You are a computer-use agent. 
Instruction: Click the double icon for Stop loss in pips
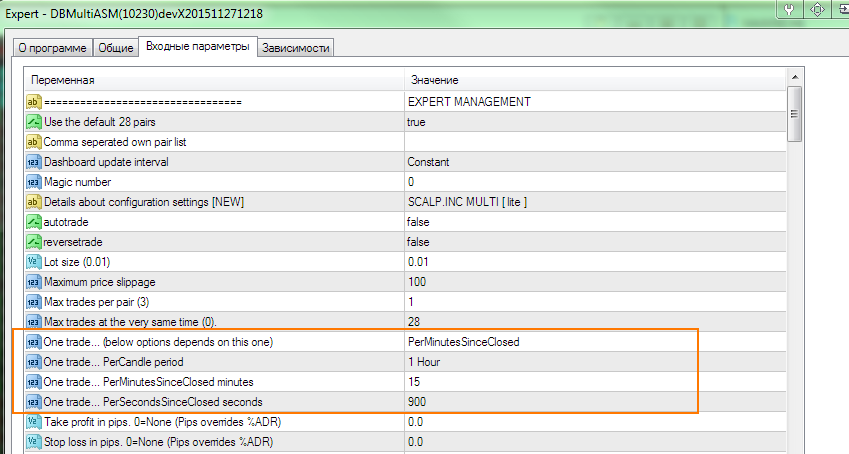[x=34, y=442]
